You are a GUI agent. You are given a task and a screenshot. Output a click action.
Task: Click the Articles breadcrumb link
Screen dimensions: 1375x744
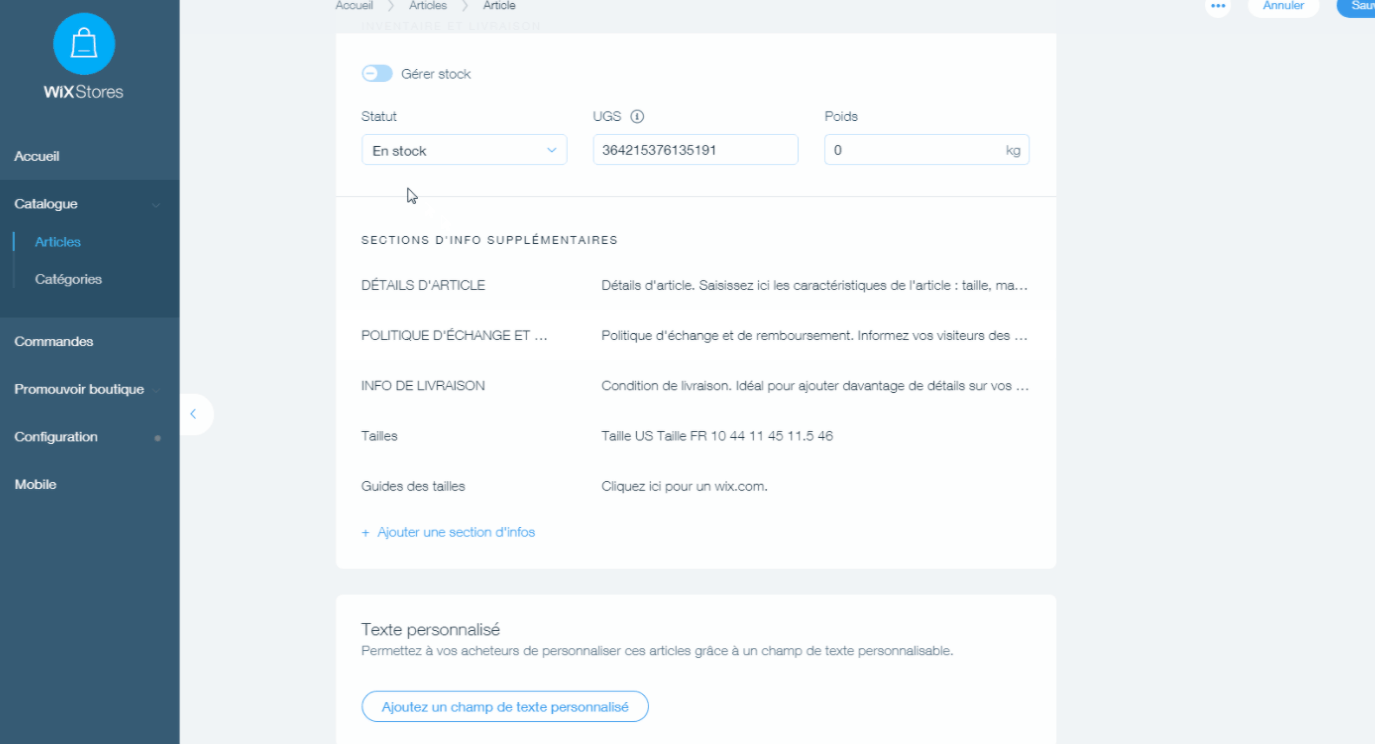(x=428, y=6)
